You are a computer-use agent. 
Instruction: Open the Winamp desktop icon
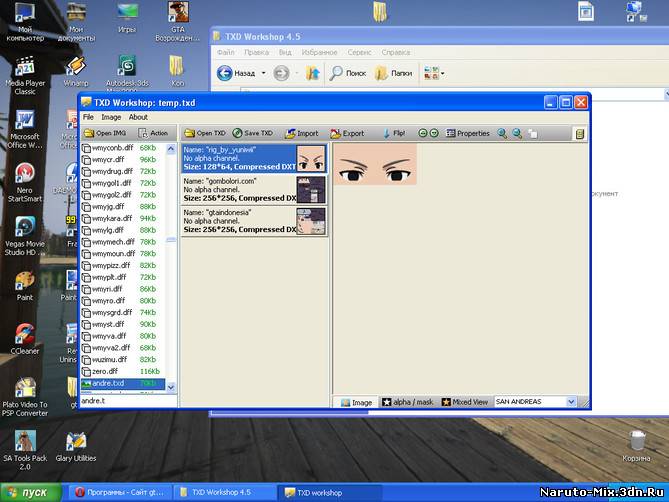76,72
